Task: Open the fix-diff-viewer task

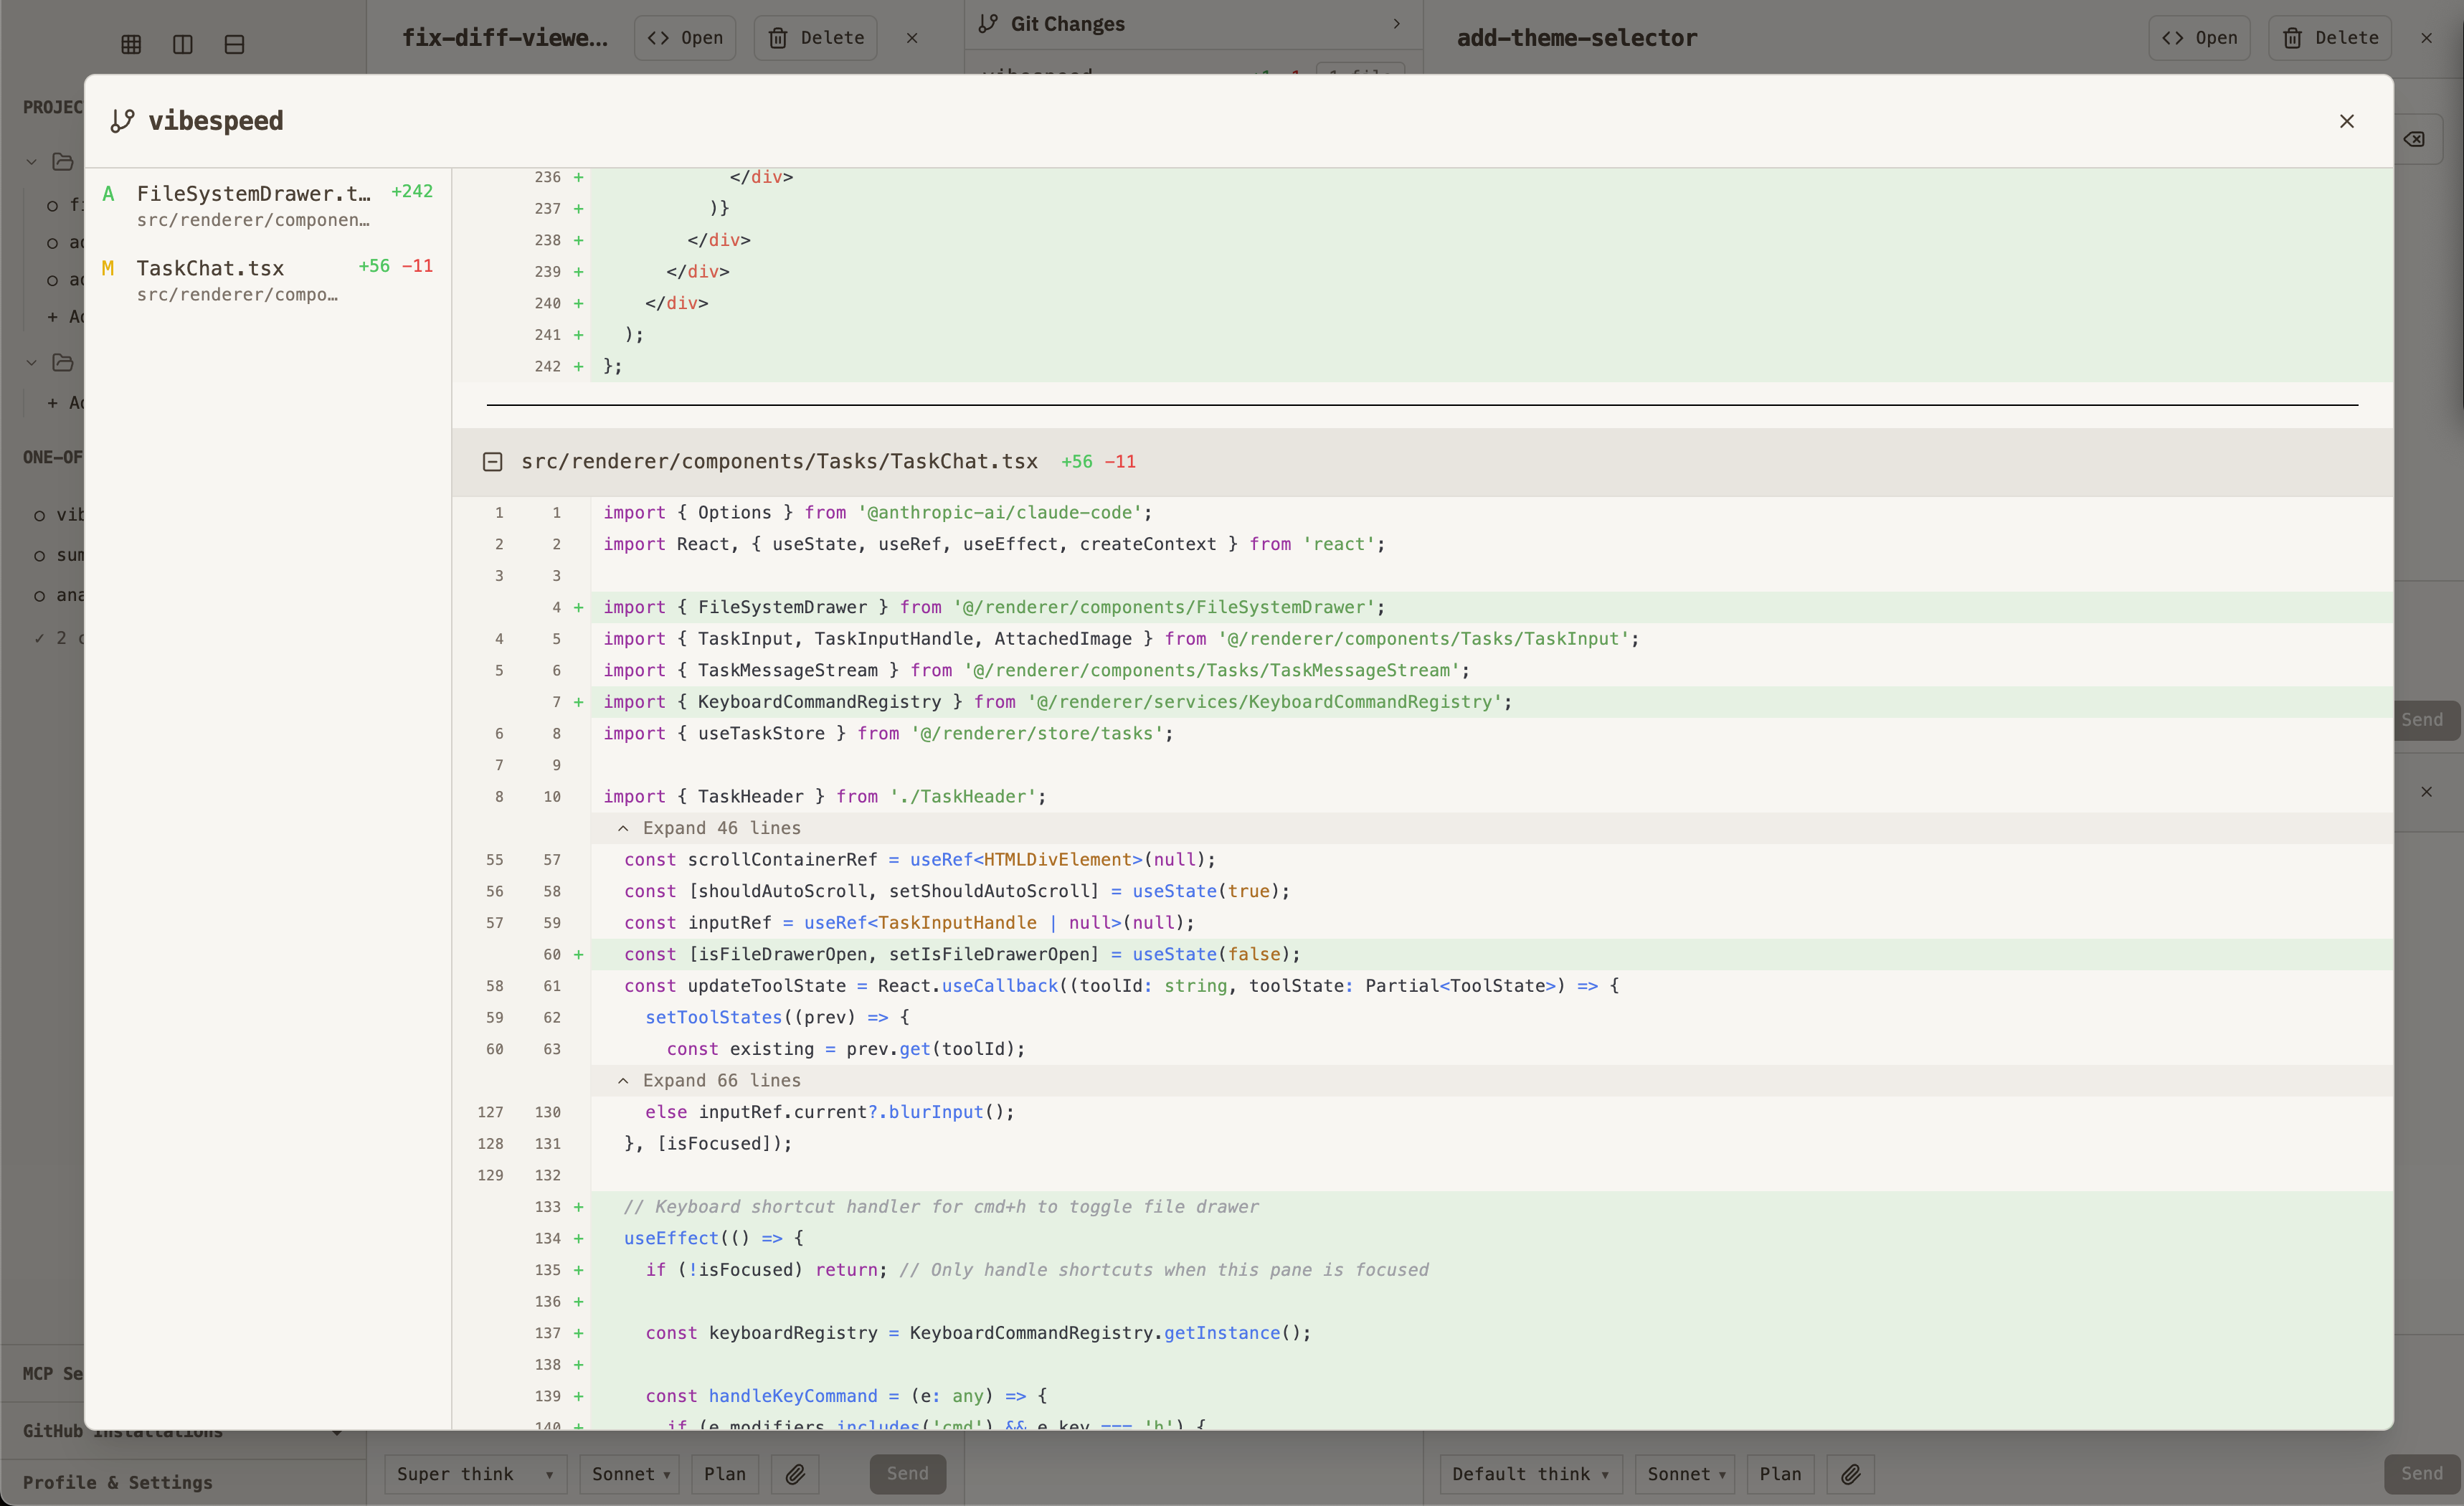Action: point(685,38)
